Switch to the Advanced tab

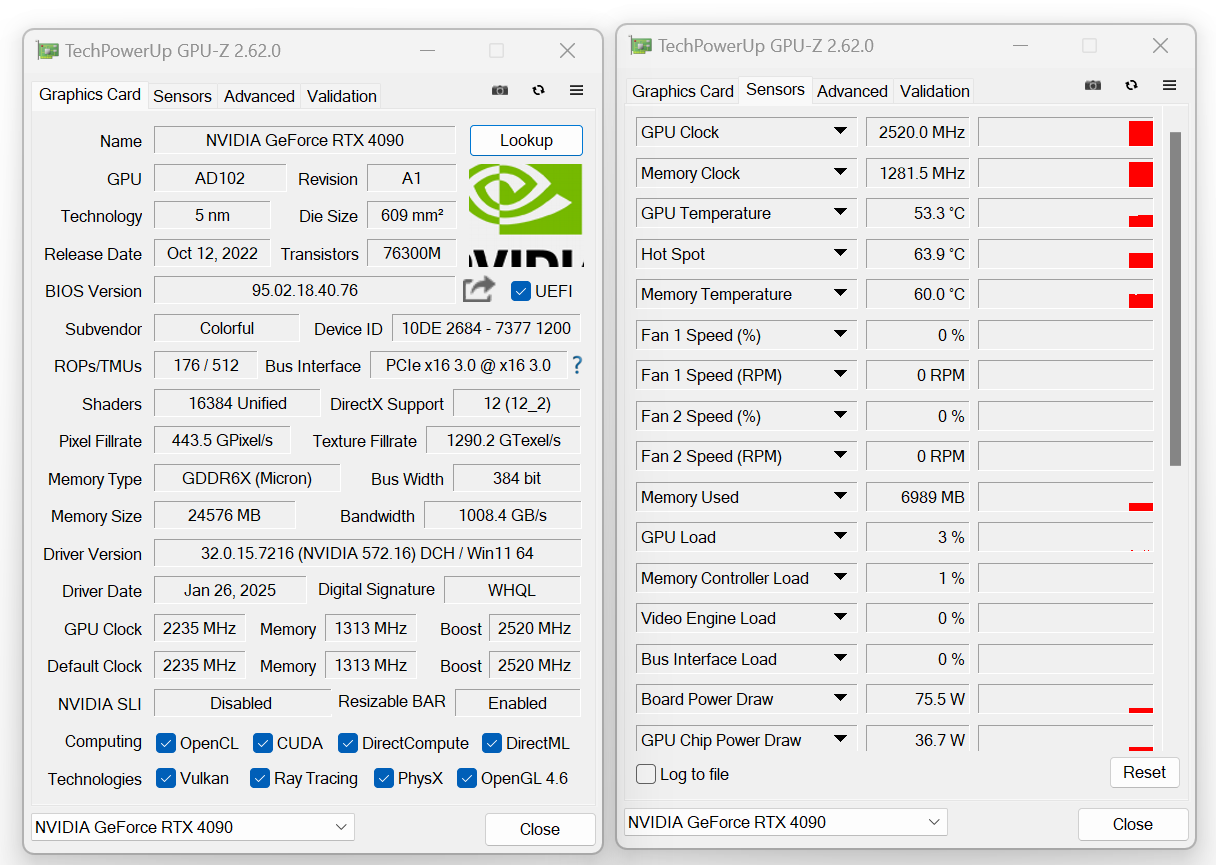[x=259, y=96]
